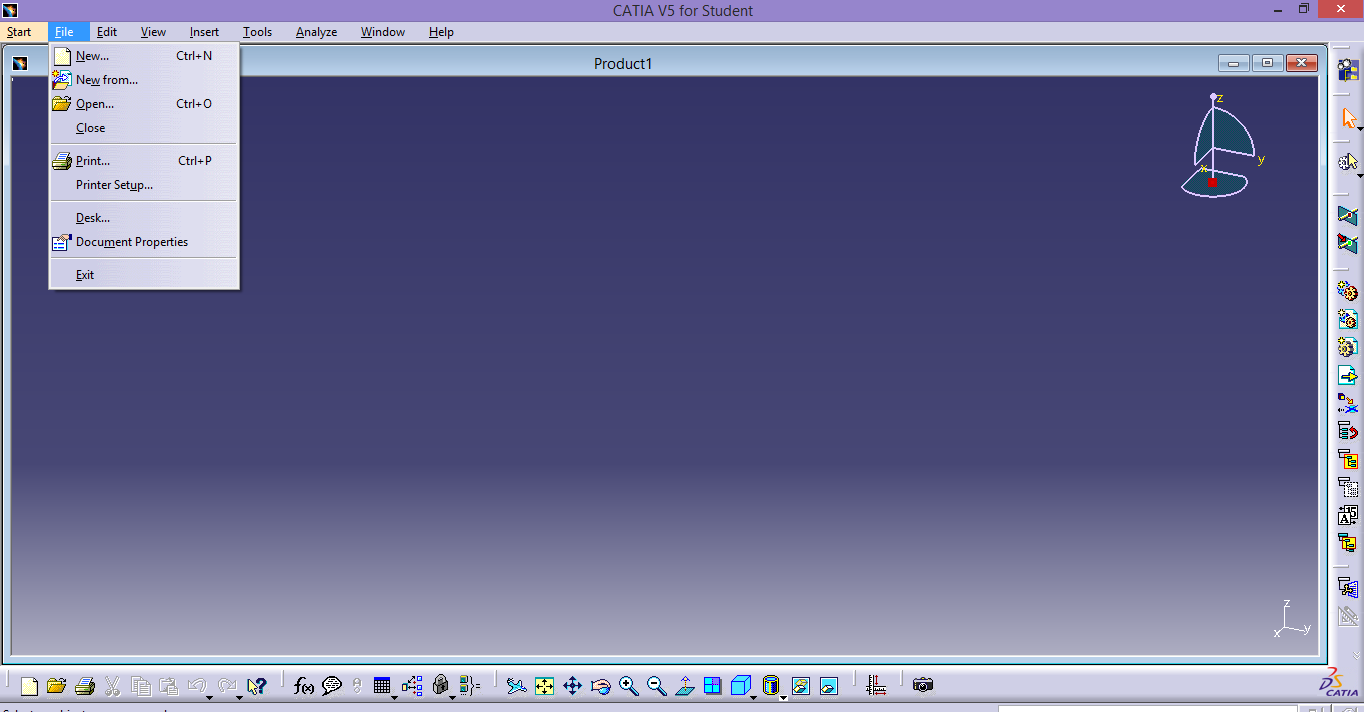This screenshot has height=712, width=1364.
Task: Click the Product1 document icon in the title bar
Action: pos(20,63)
